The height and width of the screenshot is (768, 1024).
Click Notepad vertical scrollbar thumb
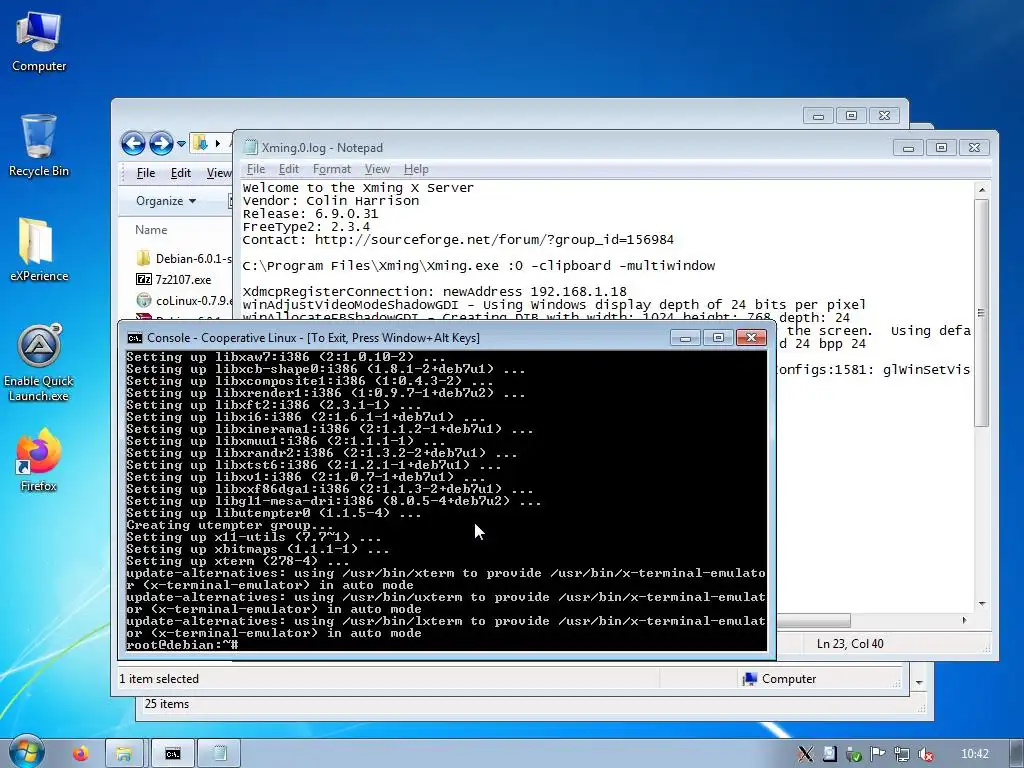[x=981, y=313]
